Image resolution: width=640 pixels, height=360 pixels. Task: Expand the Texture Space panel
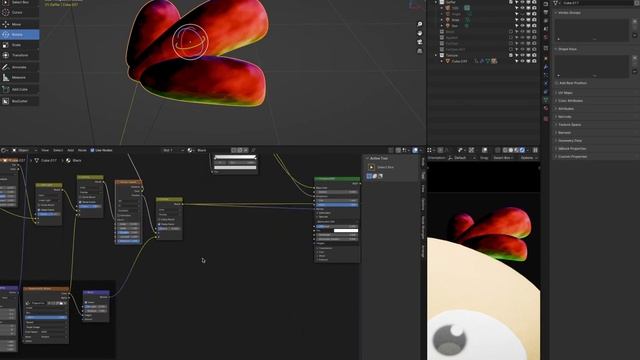point(569,124)
